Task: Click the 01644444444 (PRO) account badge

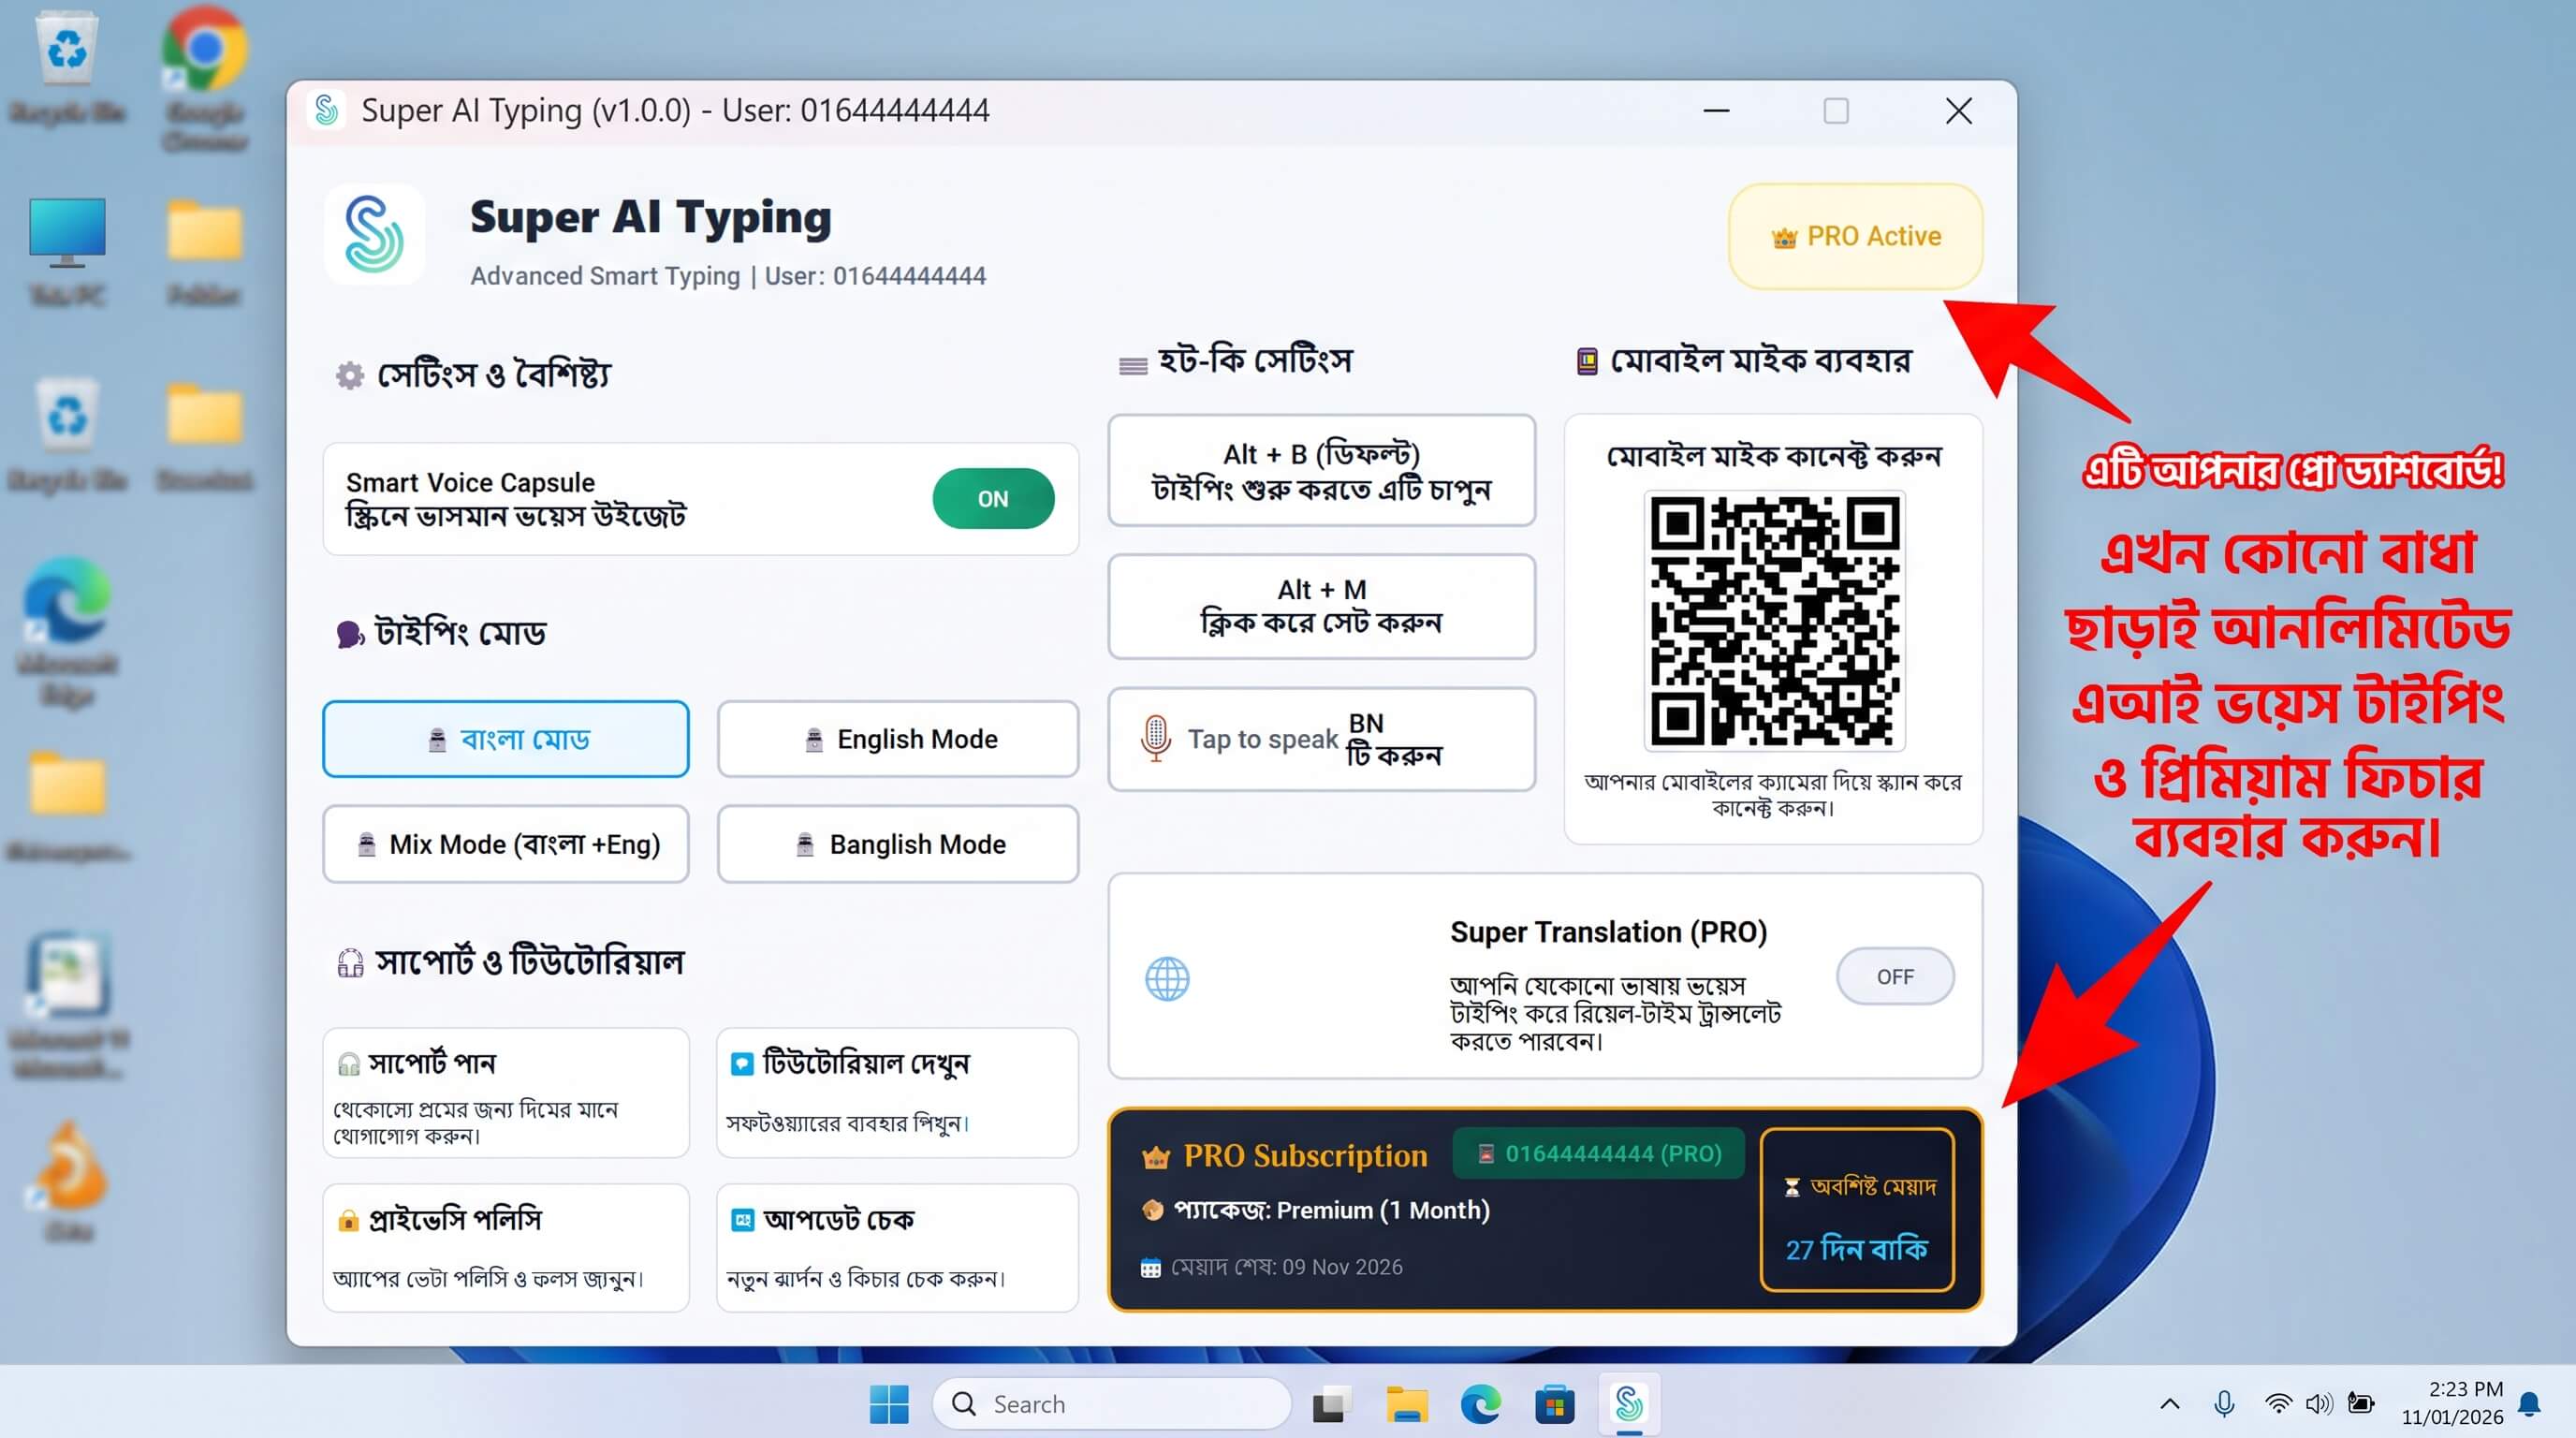Action: (1598, 1153)
